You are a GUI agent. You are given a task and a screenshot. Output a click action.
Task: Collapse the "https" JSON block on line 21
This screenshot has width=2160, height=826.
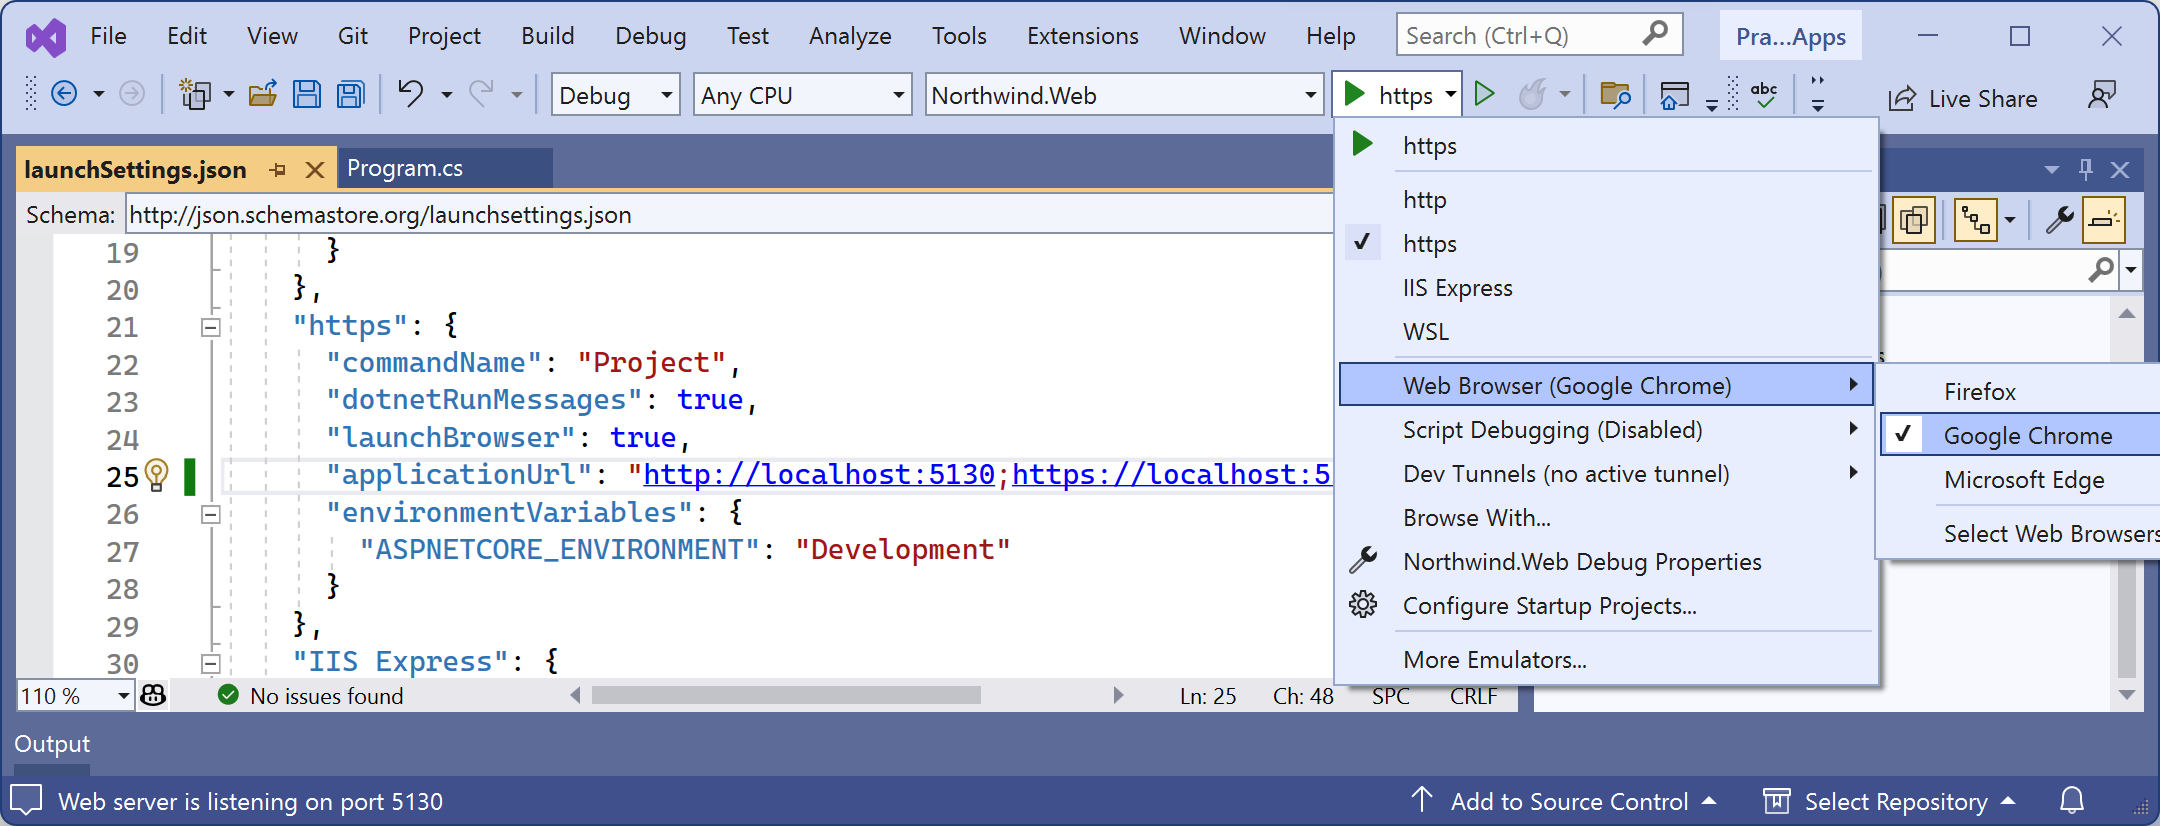(x=210, y=327)
